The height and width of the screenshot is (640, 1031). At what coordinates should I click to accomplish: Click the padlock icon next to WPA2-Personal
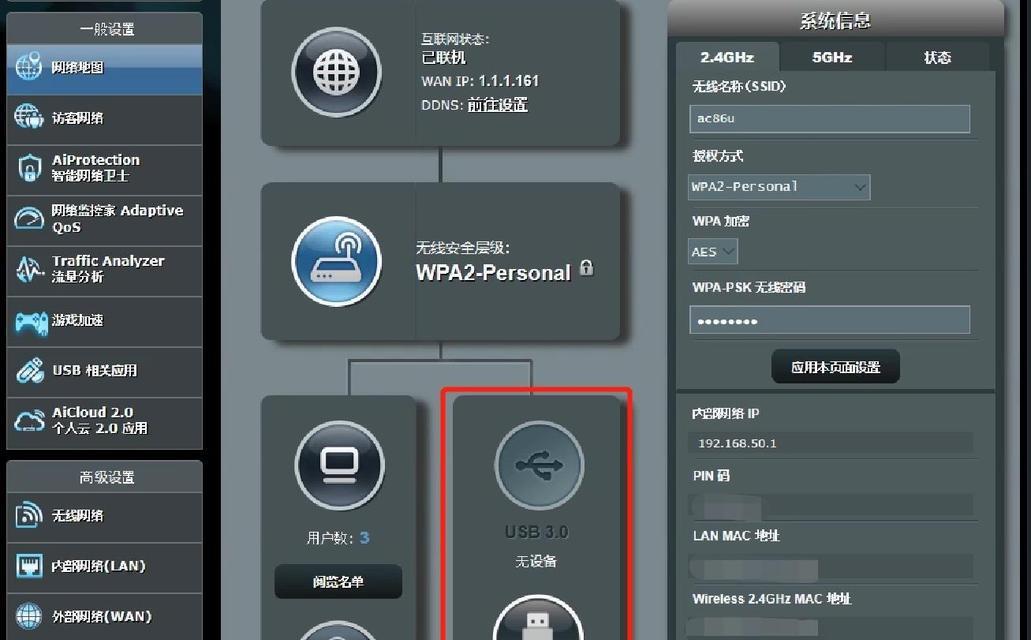[x=587, y=268]
